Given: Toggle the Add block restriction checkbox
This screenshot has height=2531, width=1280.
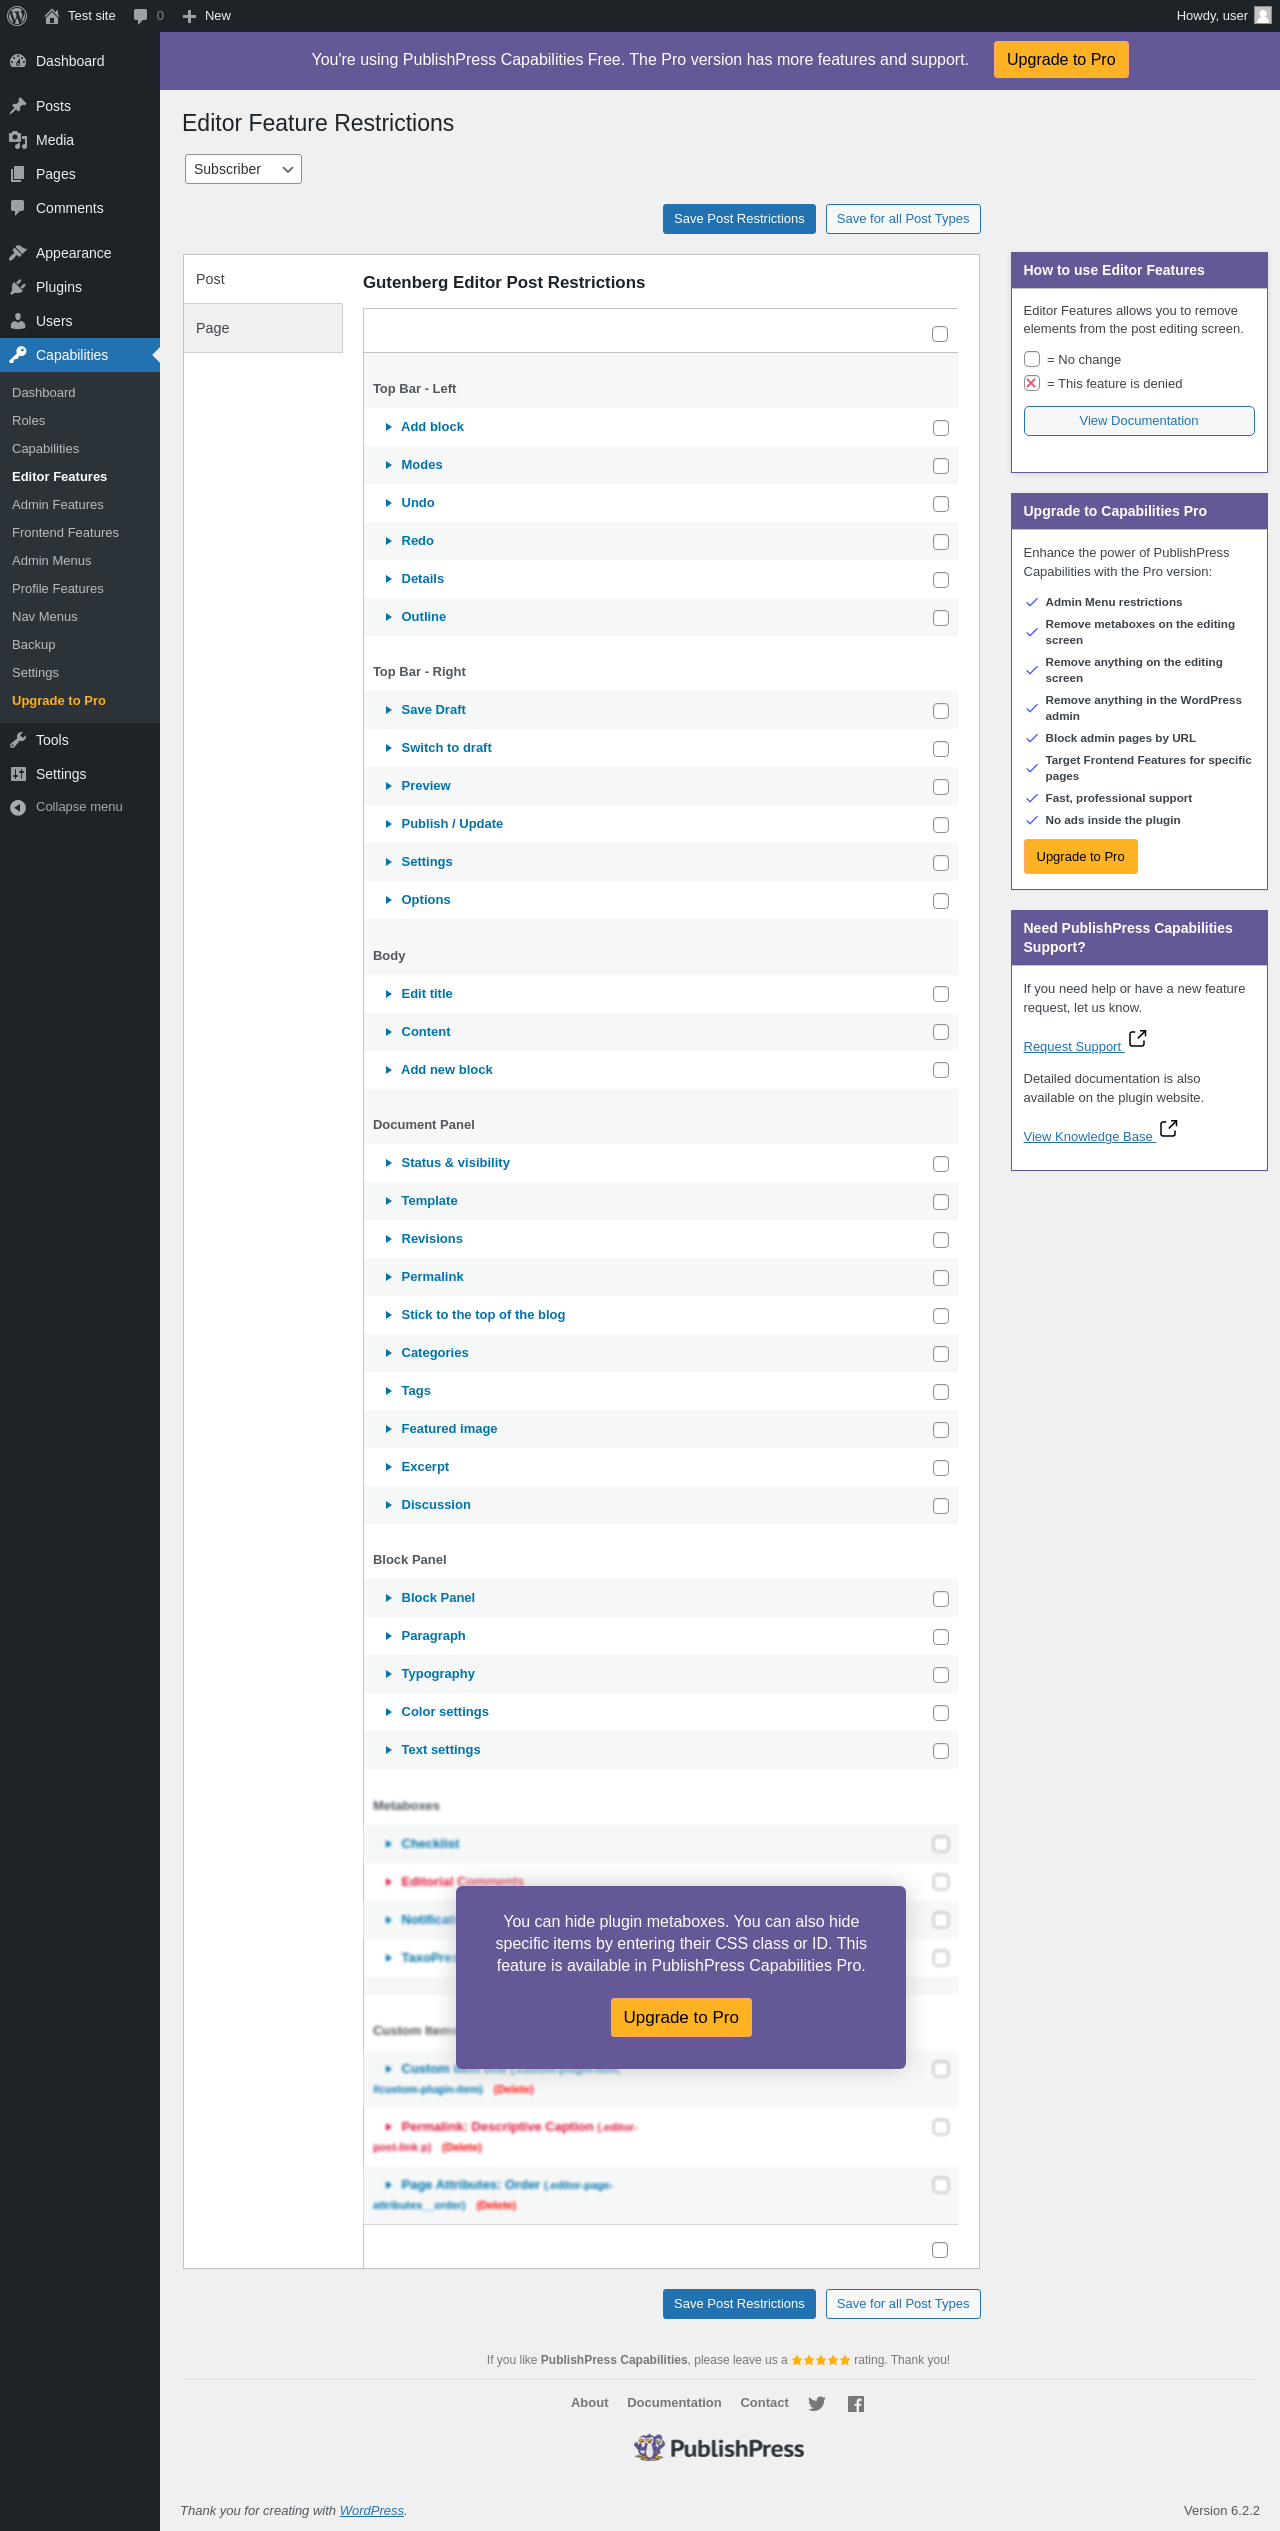Looking at the screenshot, I should click(941, 428).
